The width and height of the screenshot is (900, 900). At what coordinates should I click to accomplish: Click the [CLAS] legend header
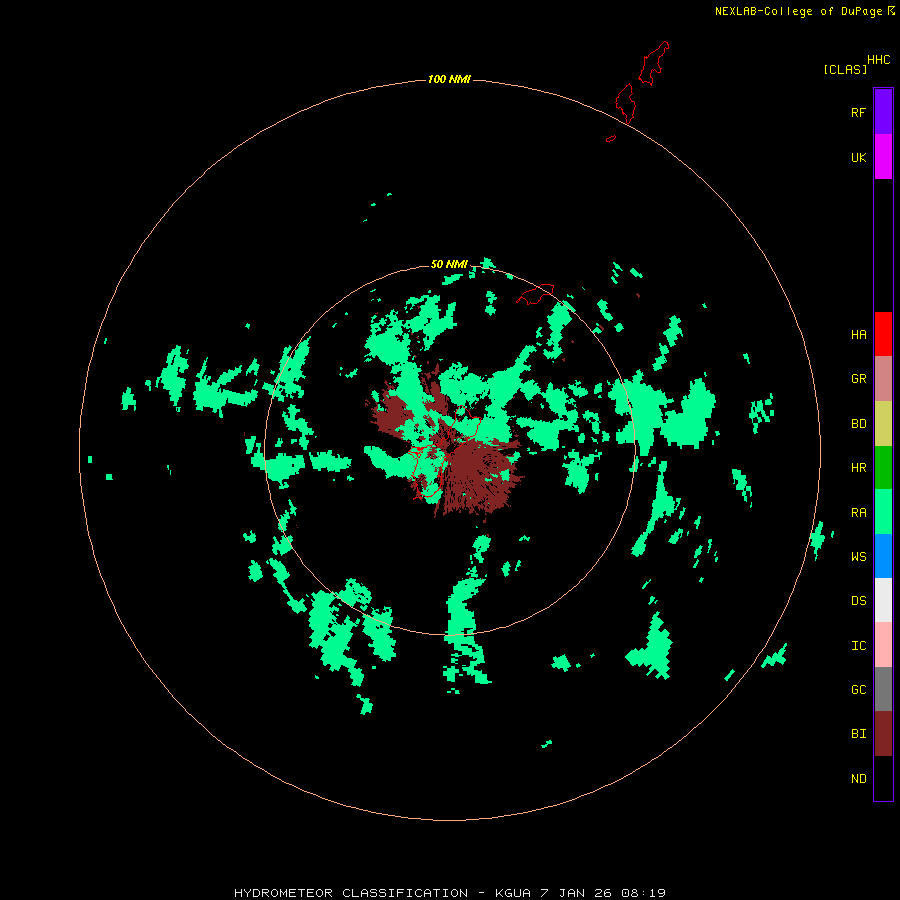click(x=845, y=69)
